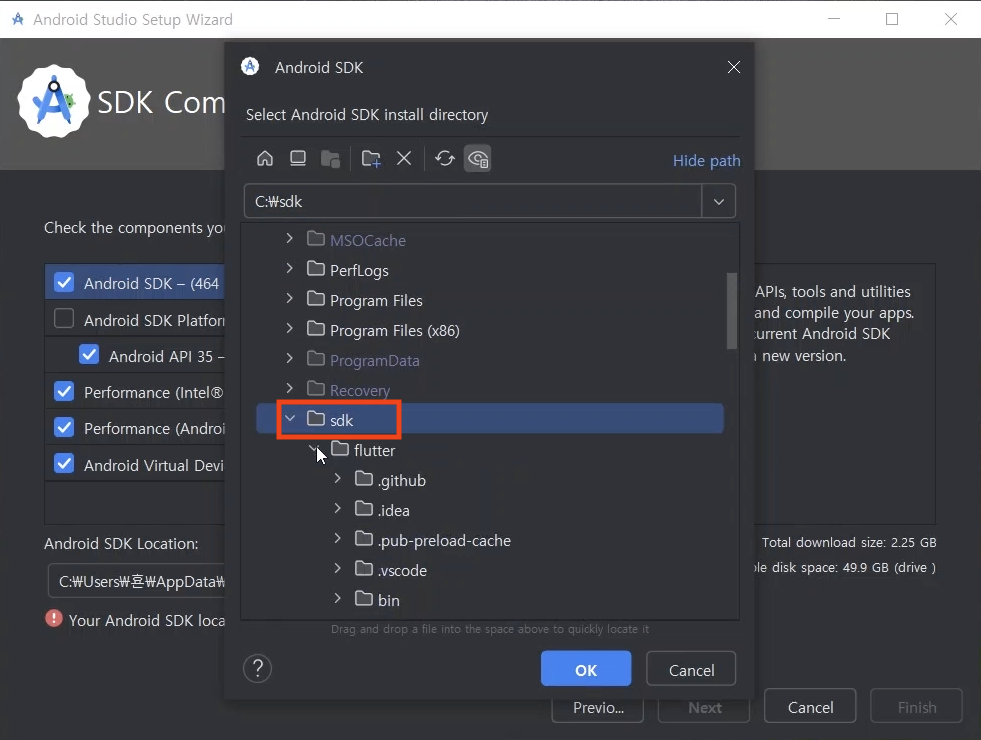
Task: Expand the Program Files folder
Action: point(289,298)
